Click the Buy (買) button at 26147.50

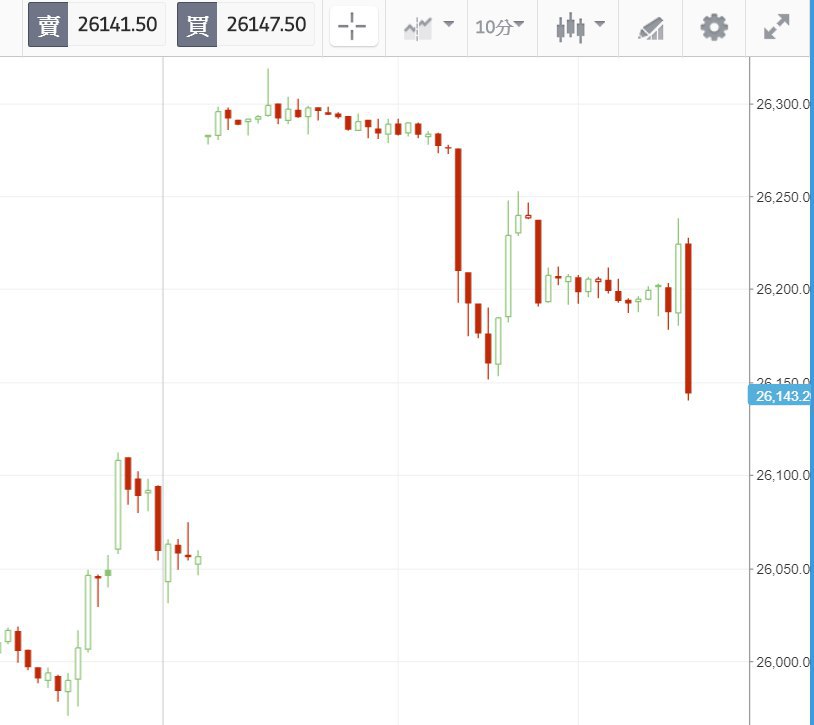266,25
